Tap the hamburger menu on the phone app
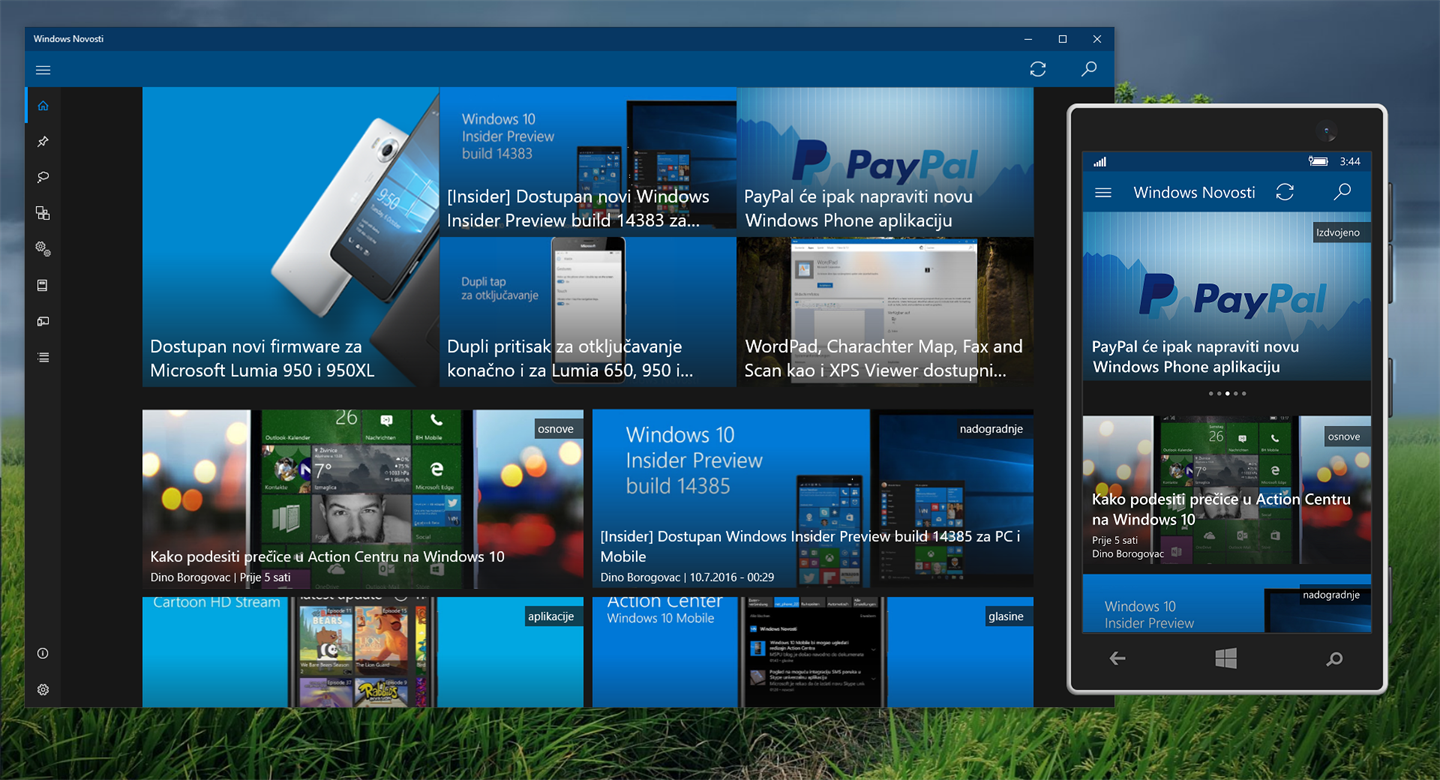This screenshot has height=780, width=1440. click(x=1103, y=192)
